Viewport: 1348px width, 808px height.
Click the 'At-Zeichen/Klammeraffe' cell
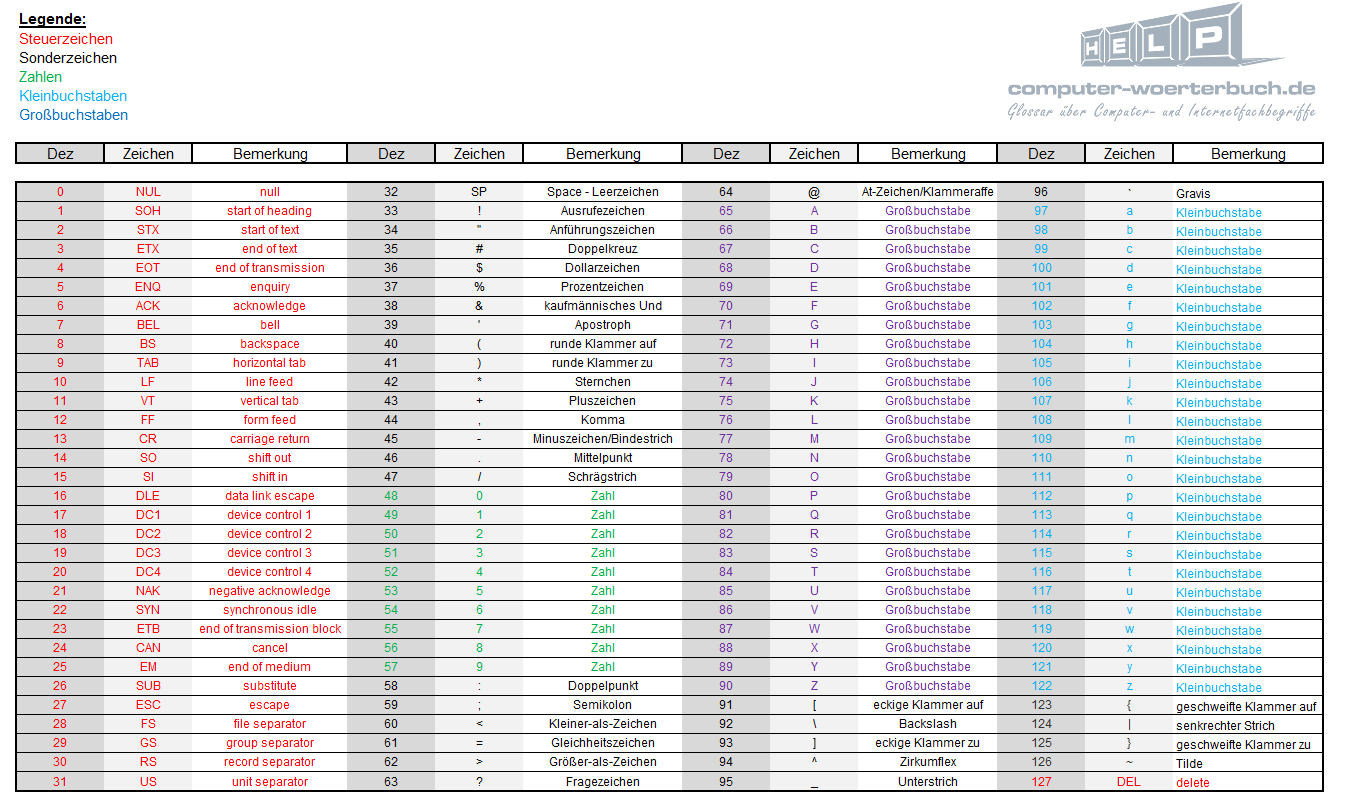tap(928, 192)
